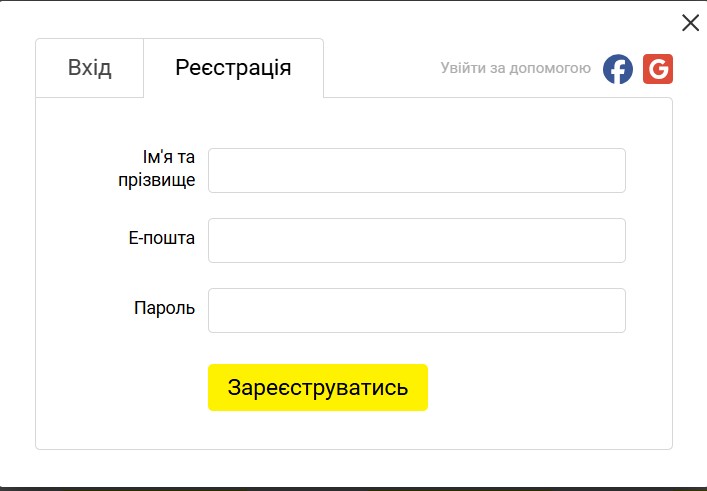This screenshot has width=707, height=491.
Task: Submit with the Зареєструватись button
Action: [318, 387]
